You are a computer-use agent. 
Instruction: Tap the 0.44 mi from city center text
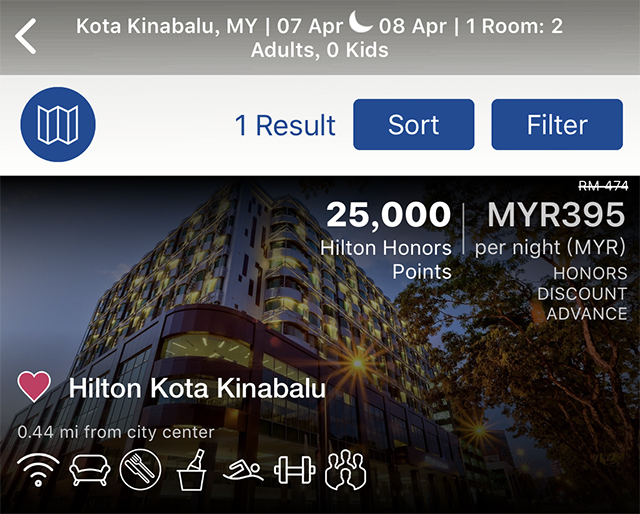pyautogui.click(x=116, y=432)
